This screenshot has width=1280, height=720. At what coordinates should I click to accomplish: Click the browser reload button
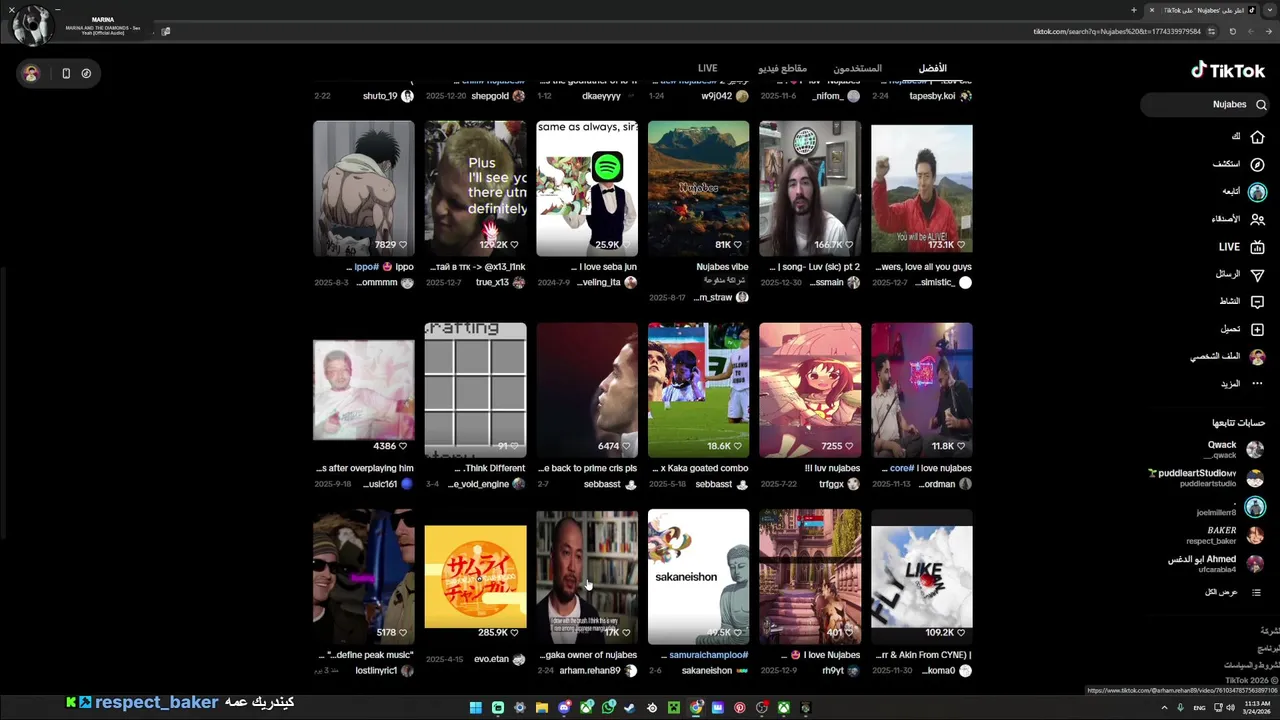1232,31
